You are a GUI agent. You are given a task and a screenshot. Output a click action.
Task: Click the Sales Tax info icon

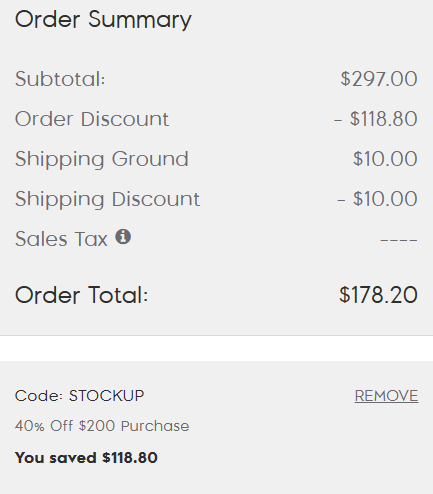[123, 237]
